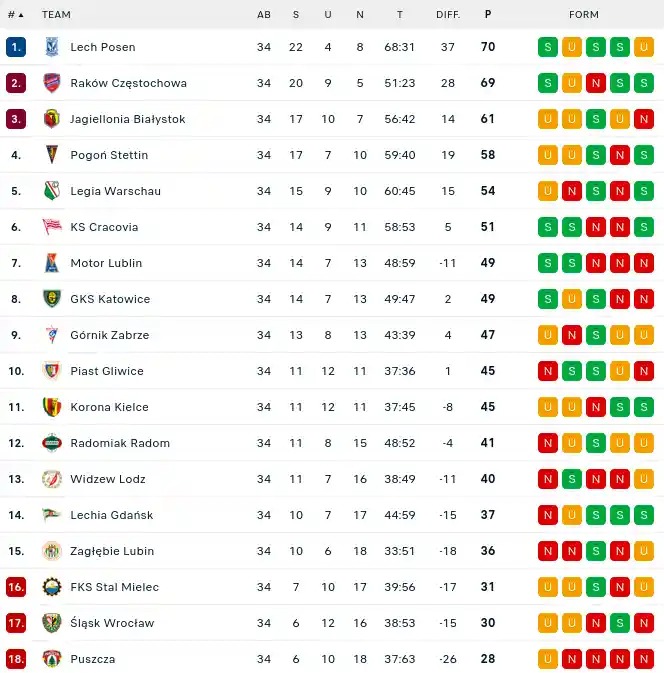Select the TEAM column header
The image size is (664, 673).
click(56, 15)
